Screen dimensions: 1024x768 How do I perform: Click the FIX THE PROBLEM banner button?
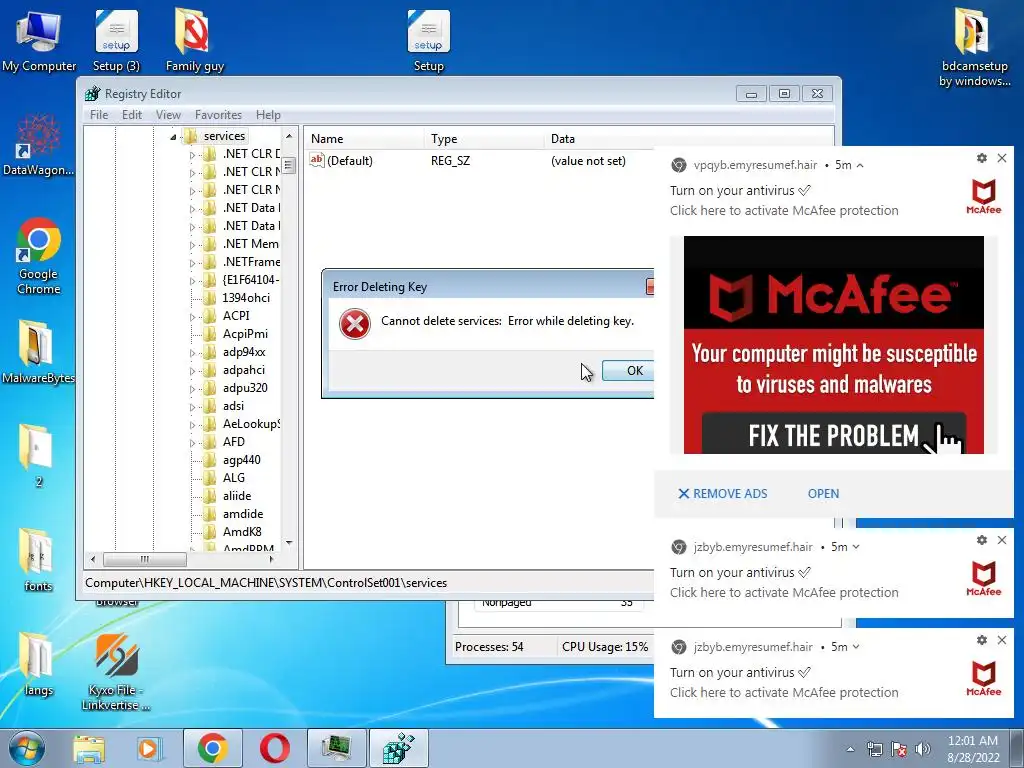pos(834,434)
